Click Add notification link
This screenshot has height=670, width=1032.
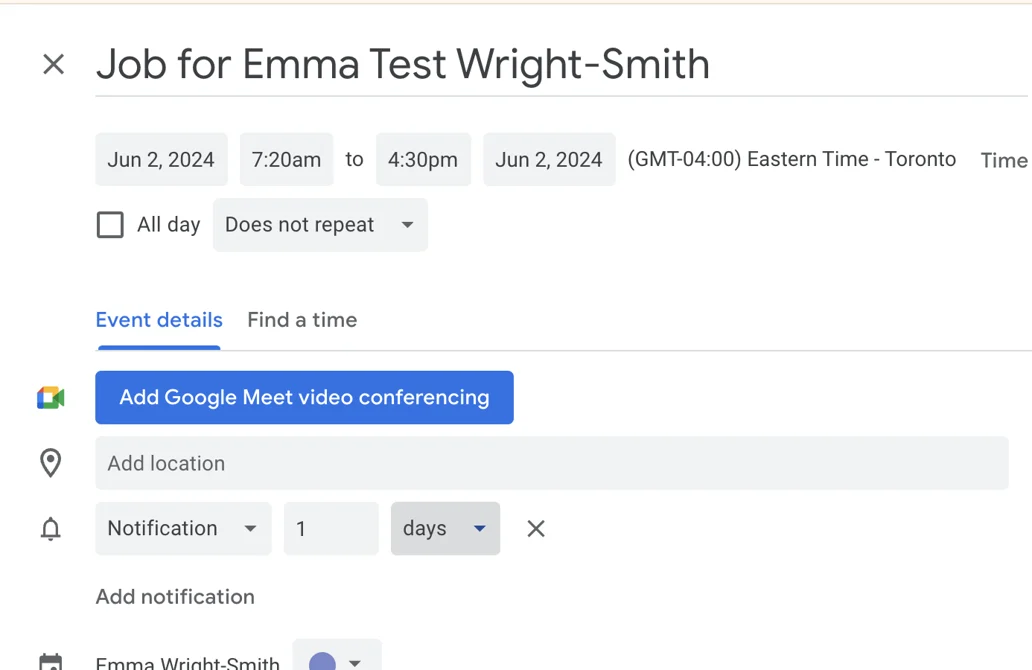175,597
